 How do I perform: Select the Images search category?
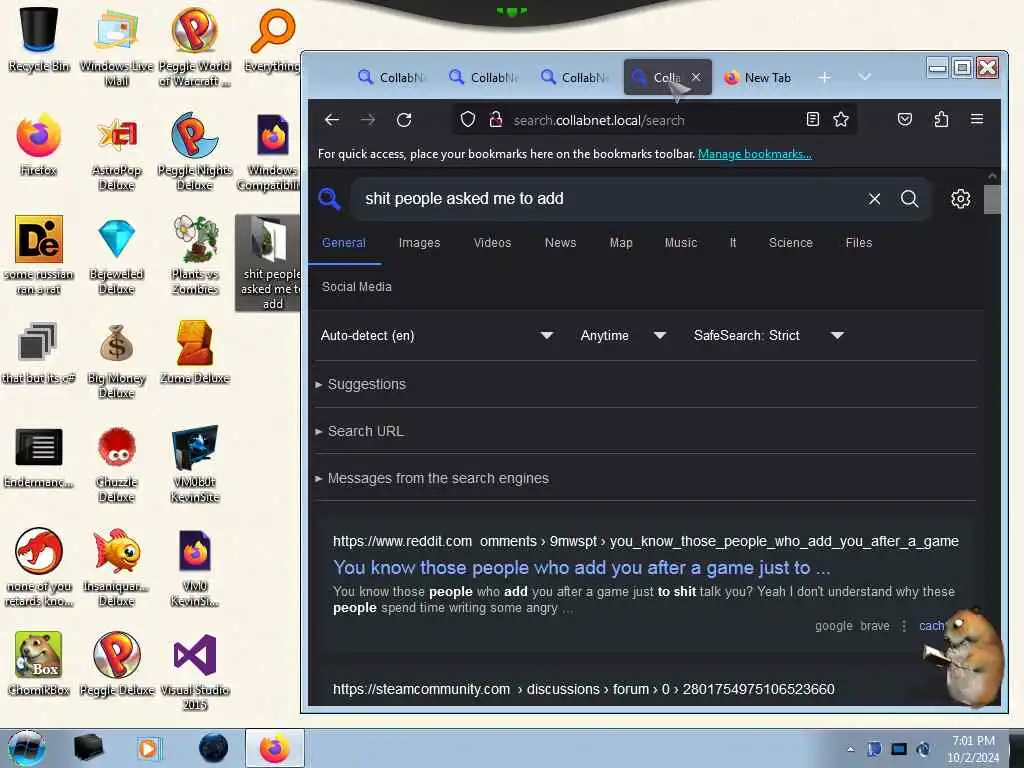[419, 243]
